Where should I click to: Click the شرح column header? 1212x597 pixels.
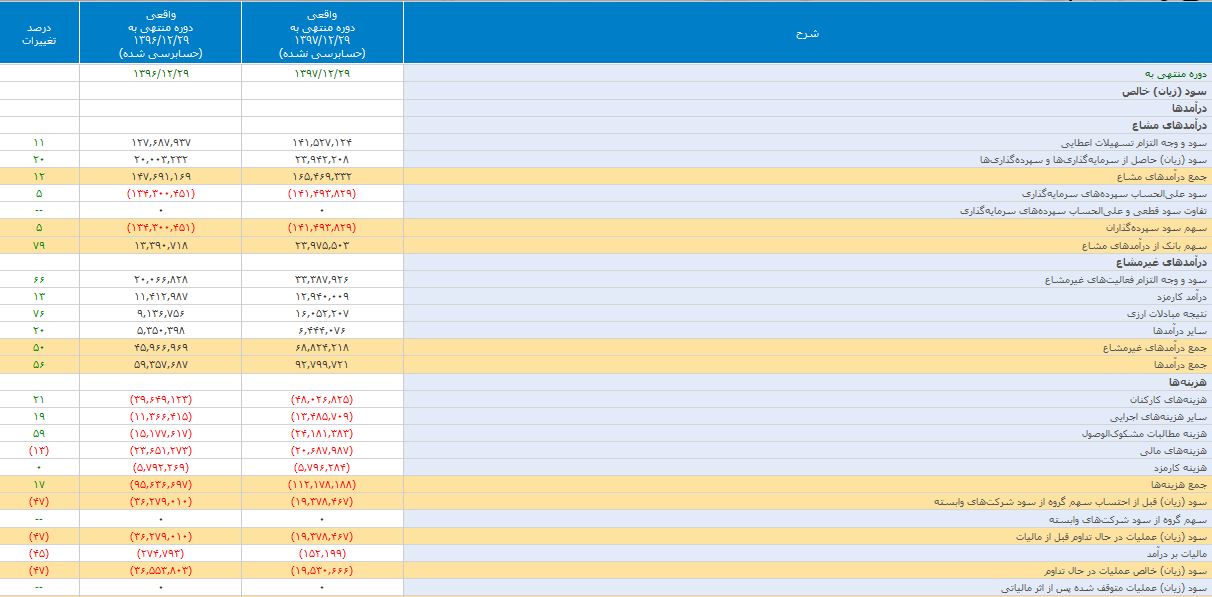tap(807, 33)
